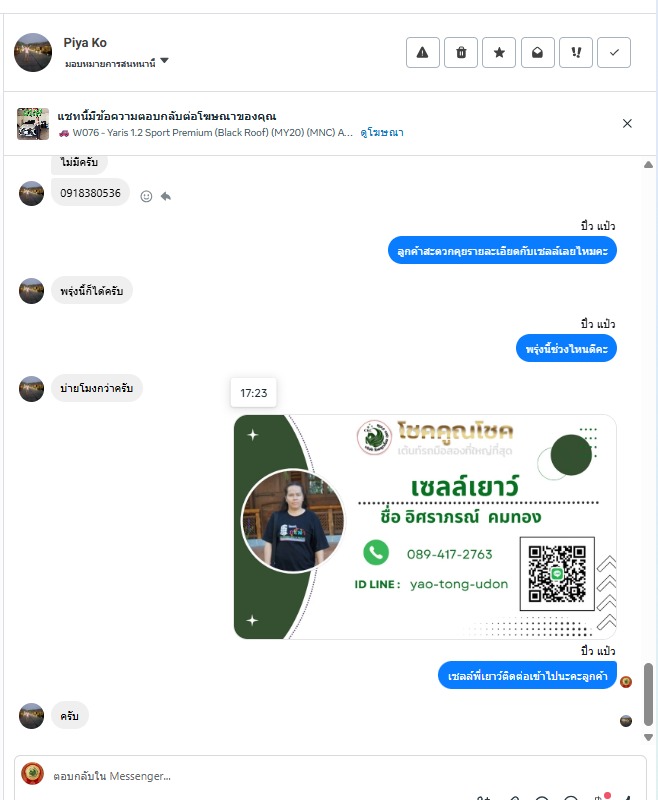Screen dimensions: 658x800
Task: Star this conversation with Piya Ko
Action: 499,53
